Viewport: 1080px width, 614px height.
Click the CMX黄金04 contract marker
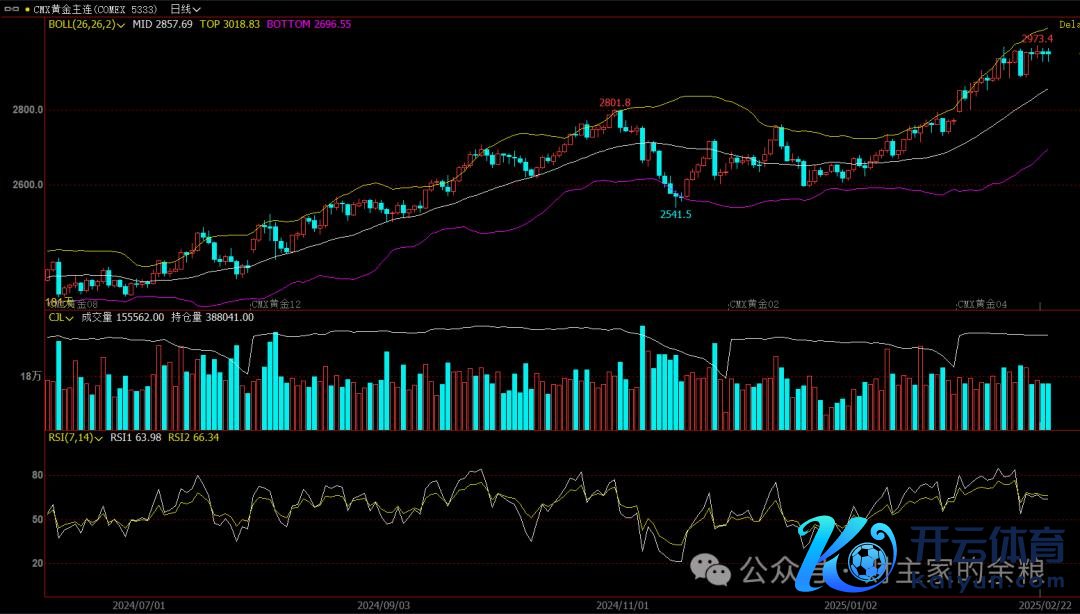(x=982, y=303)
